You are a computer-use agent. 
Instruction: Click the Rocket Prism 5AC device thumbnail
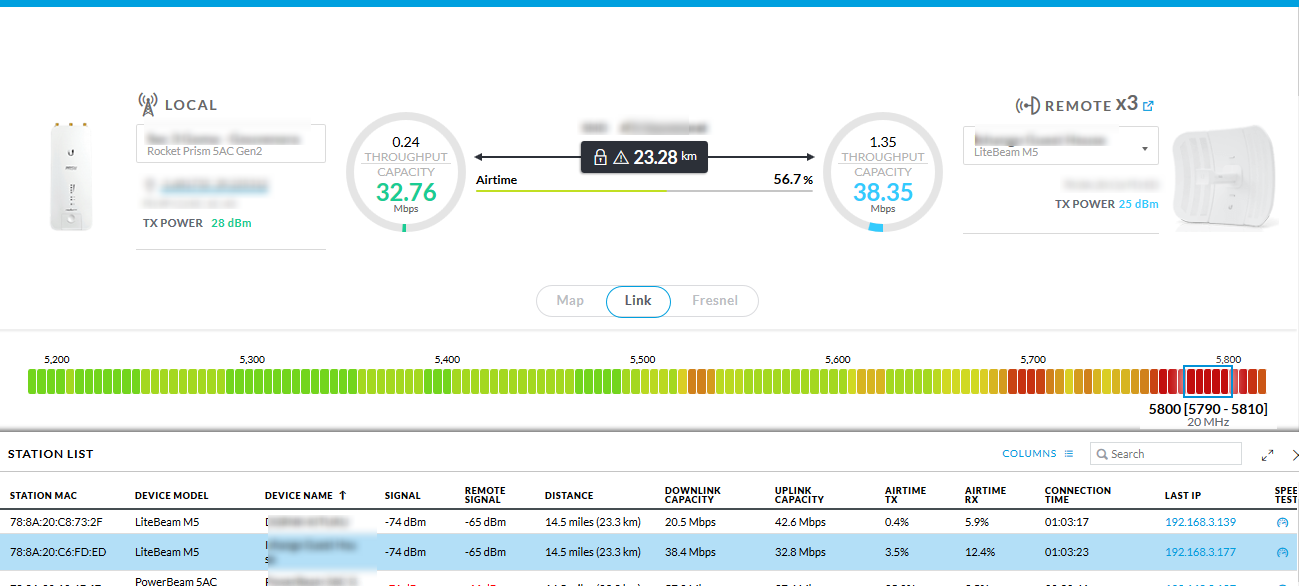click(70, 176)
